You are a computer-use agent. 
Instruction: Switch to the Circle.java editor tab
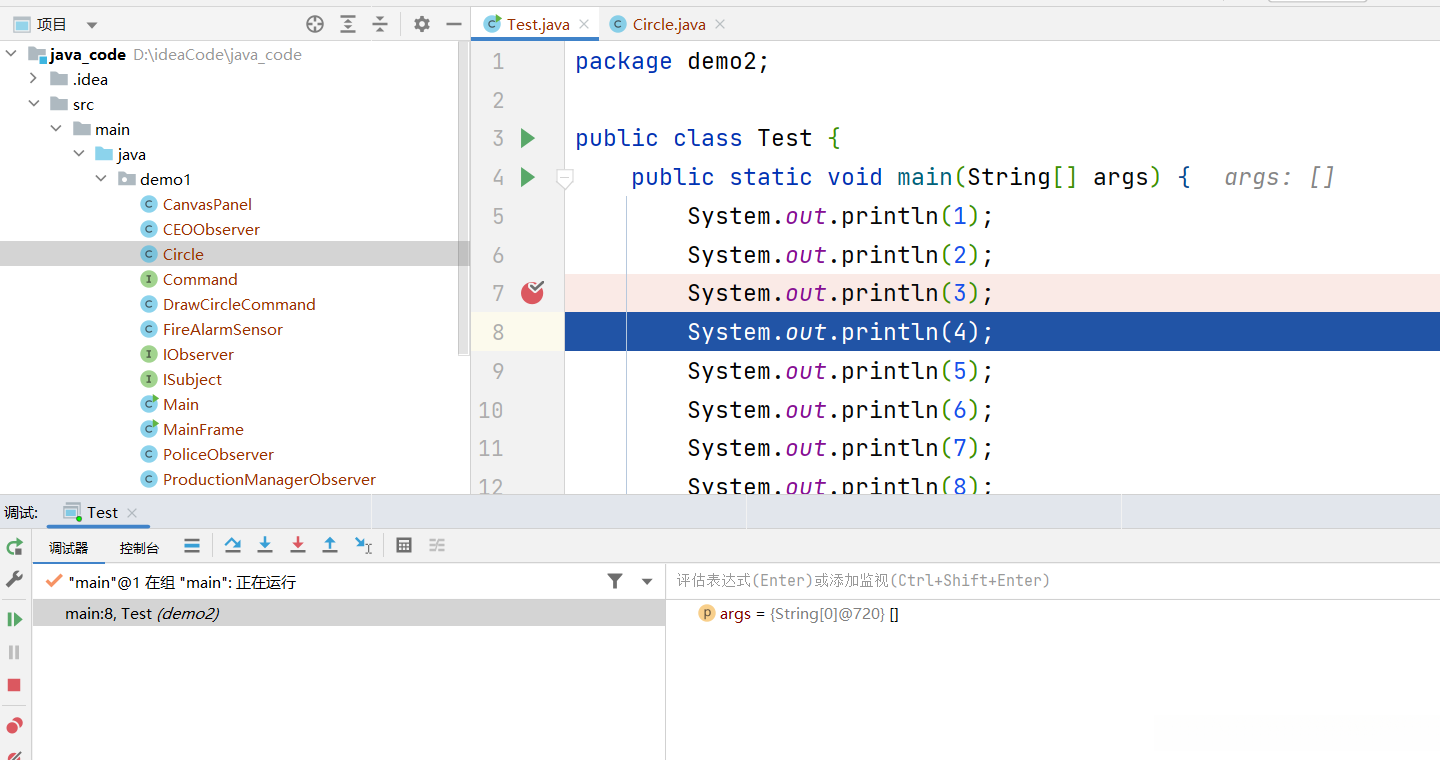(x=670, y=24)
